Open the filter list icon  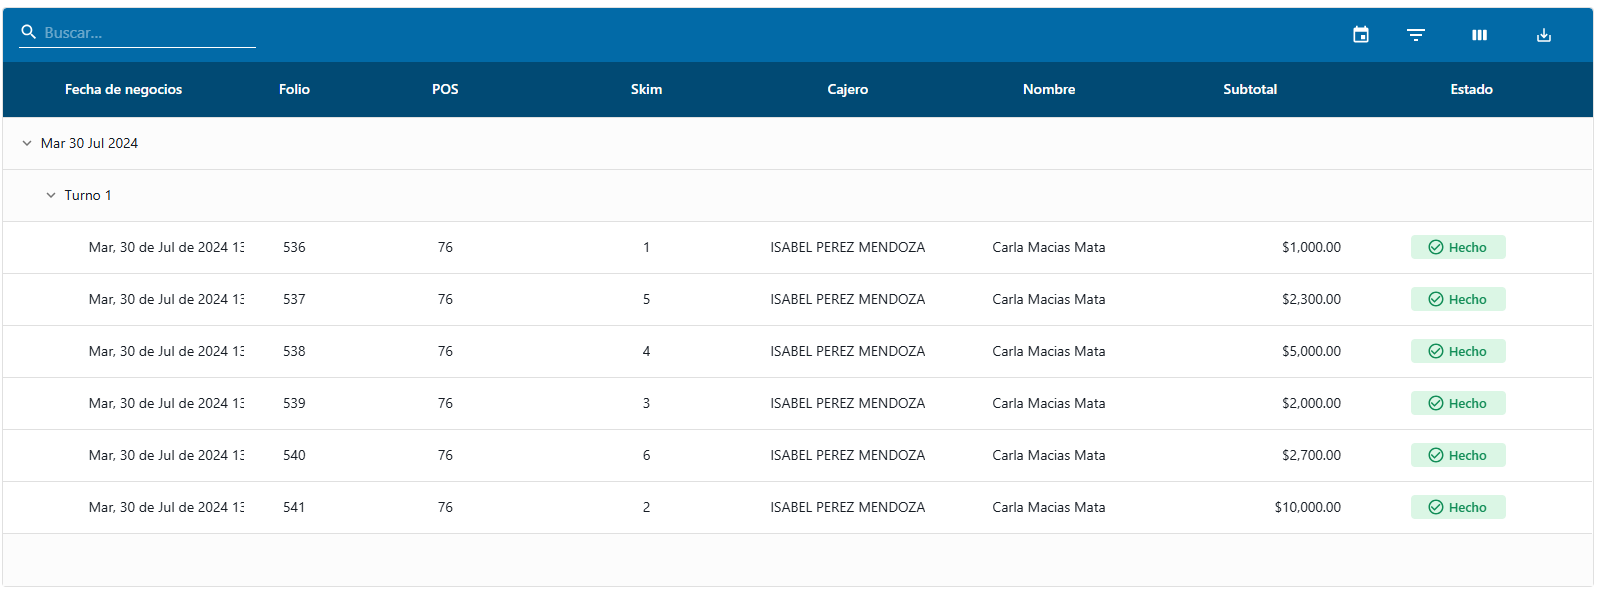tap(1416, 35)
